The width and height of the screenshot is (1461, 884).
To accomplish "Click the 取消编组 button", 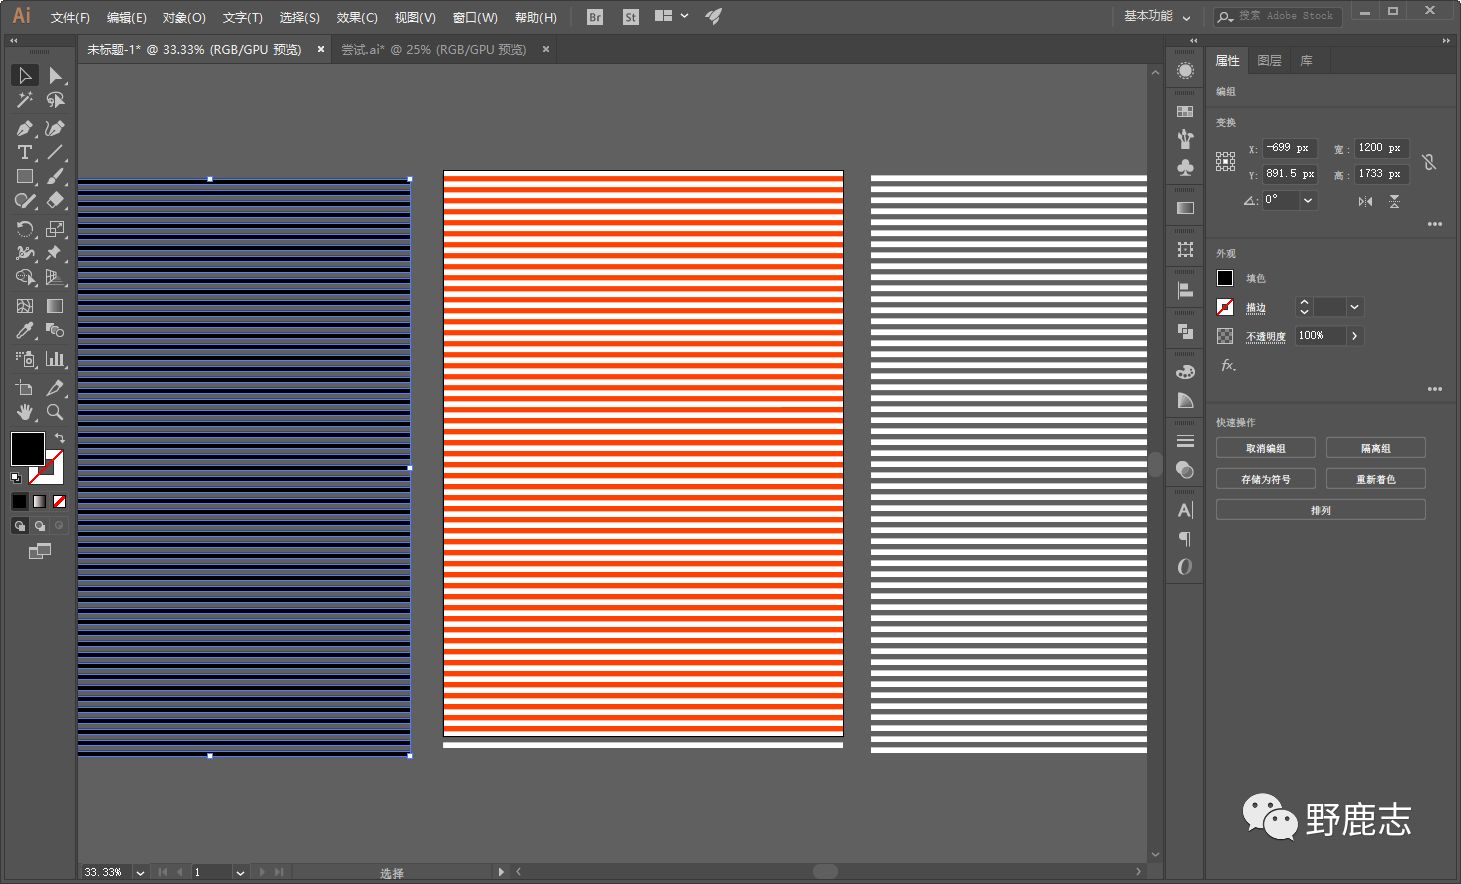I will [x=1265, y=449].
